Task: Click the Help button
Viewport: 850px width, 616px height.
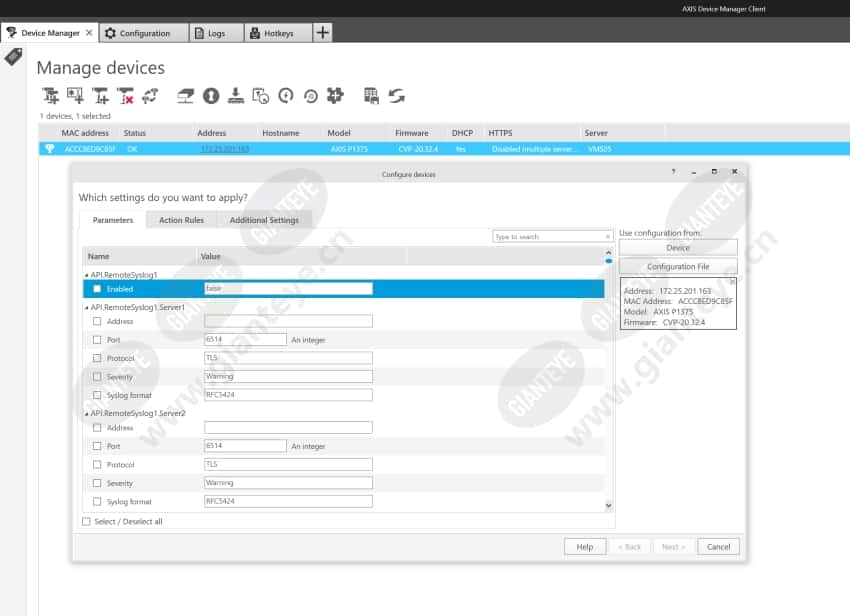Action: pos(584,547)
